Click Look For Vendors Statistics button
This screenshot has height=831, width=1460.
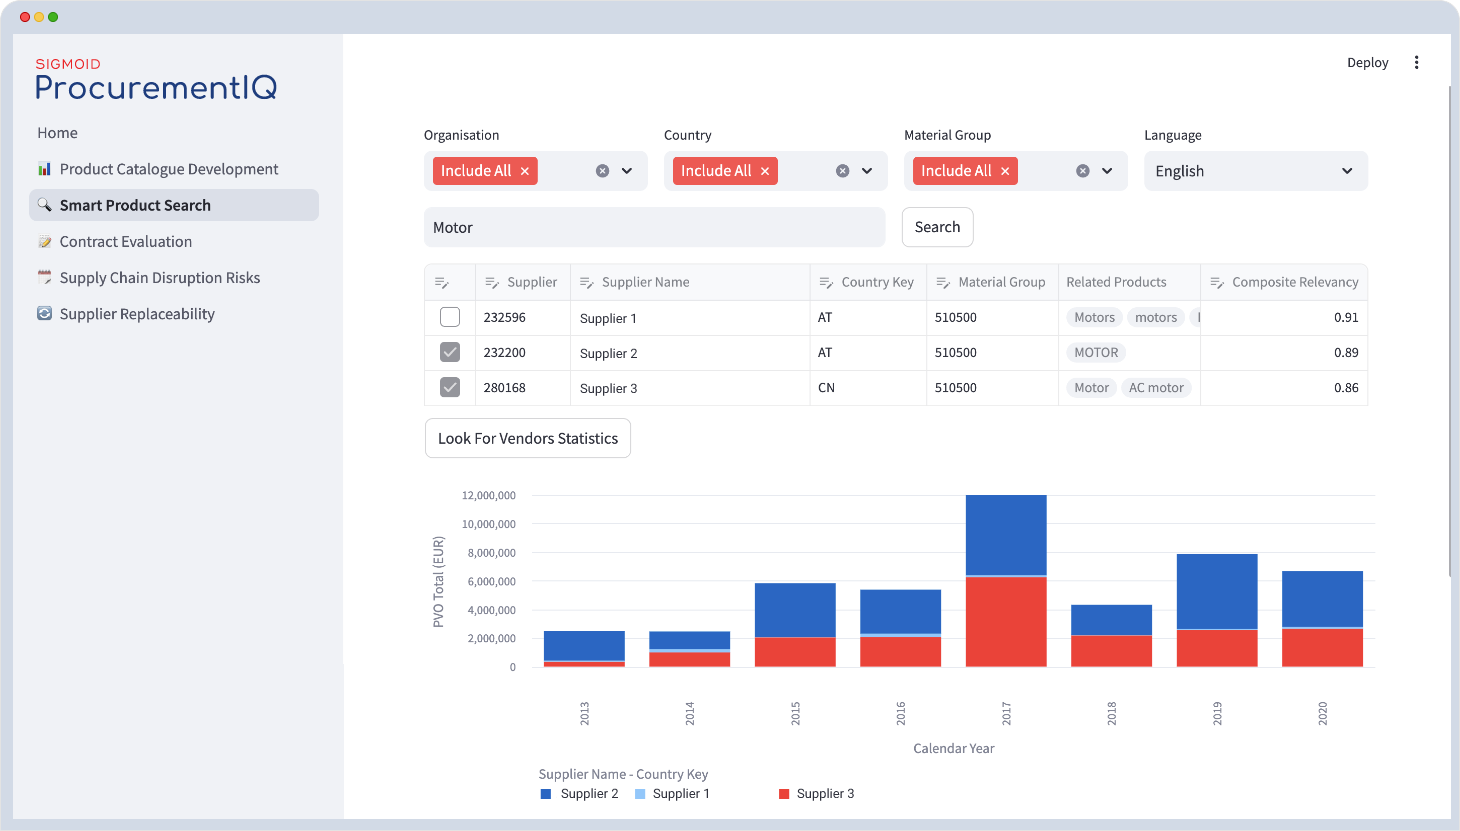[527, 438]
